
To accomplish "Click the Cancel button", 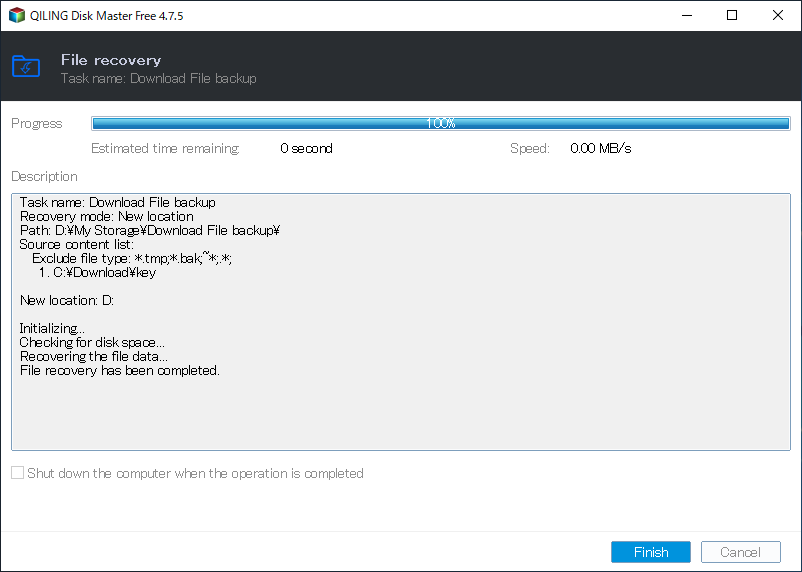I will 740,552.
